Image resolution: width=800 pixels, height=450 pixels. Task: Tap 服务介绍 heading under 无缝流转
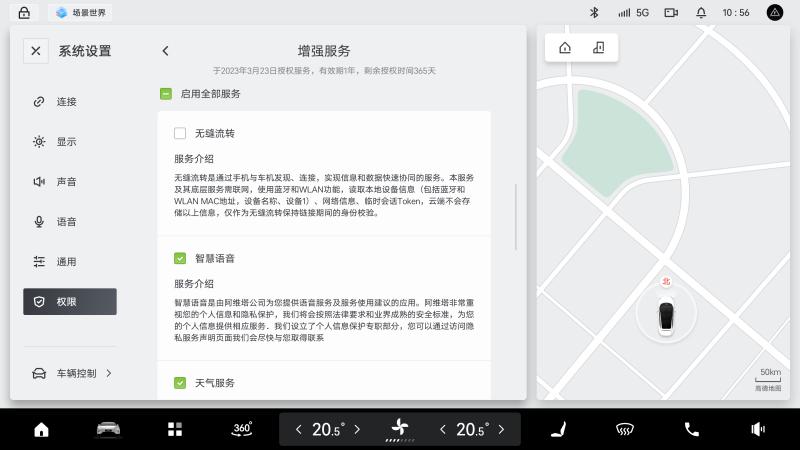coord(194,159)
